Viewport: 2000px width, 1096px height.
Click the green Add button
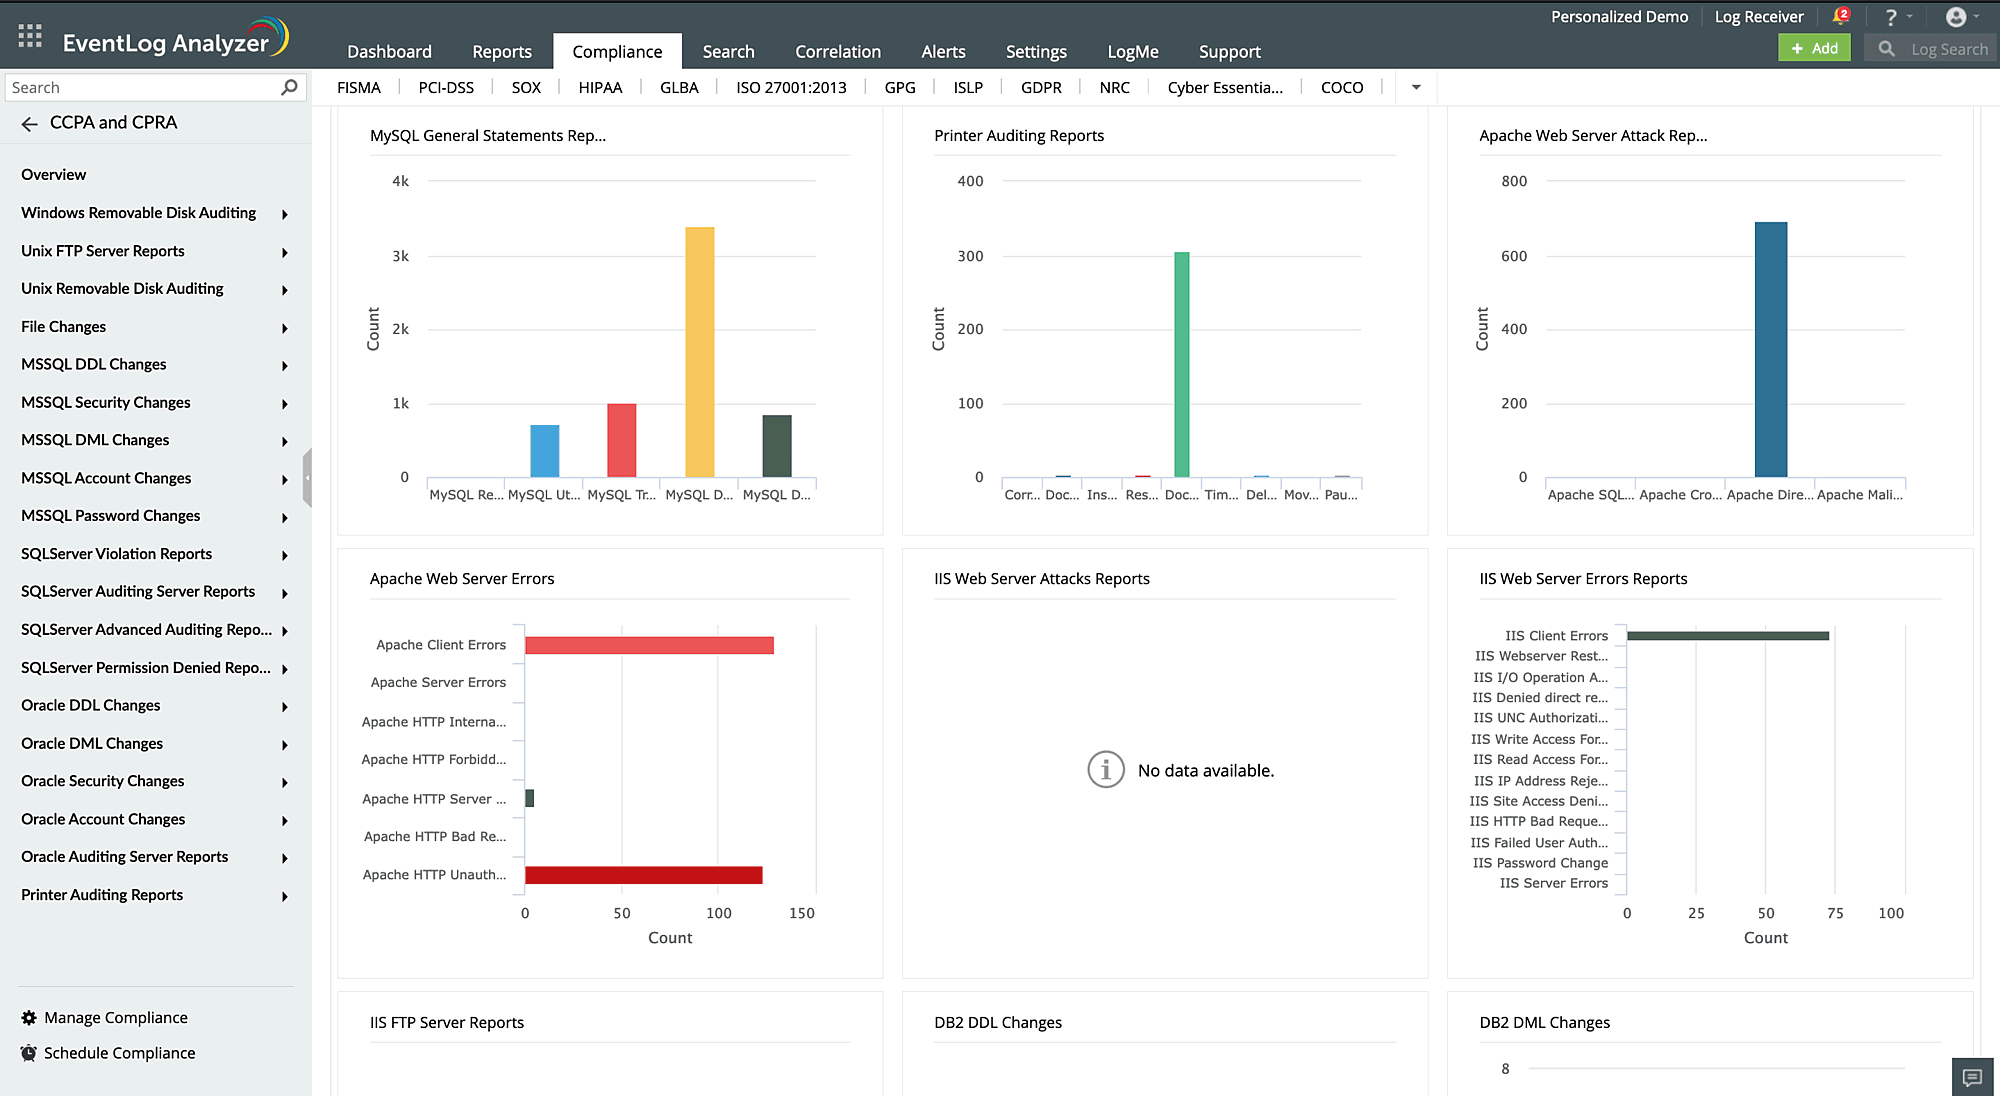point(1814,48)
